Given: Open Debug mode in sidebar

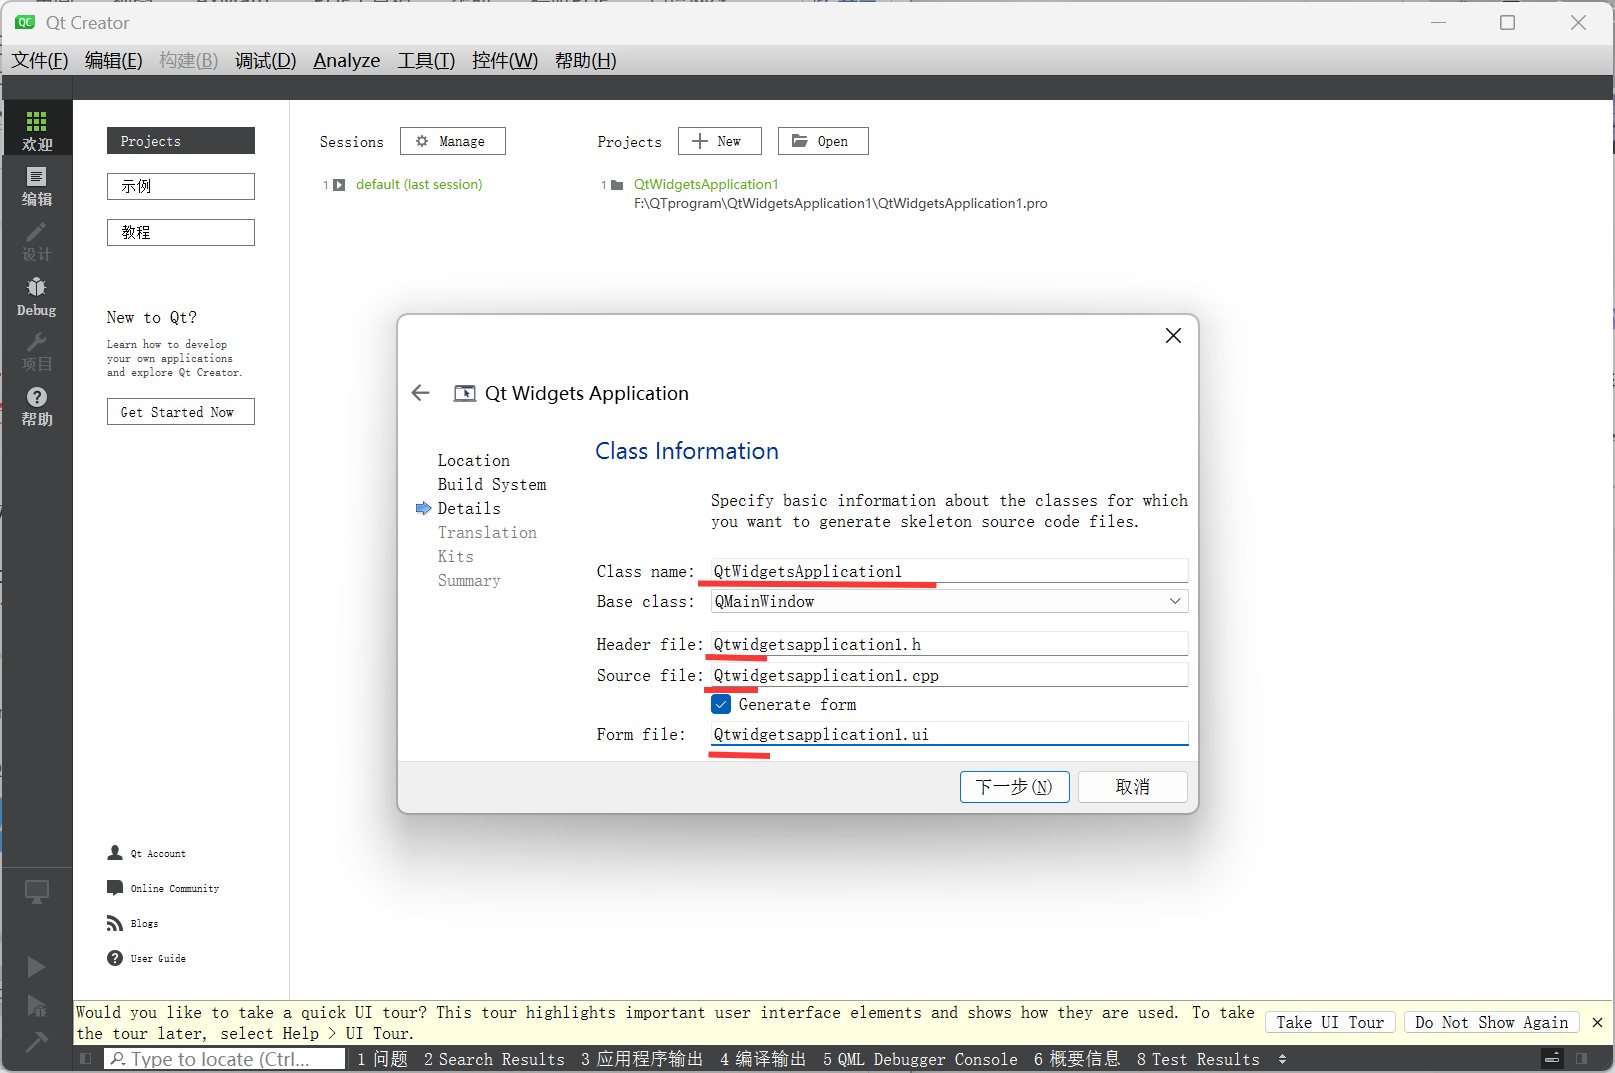Looking at the screenshot, I should coord(37,296).
